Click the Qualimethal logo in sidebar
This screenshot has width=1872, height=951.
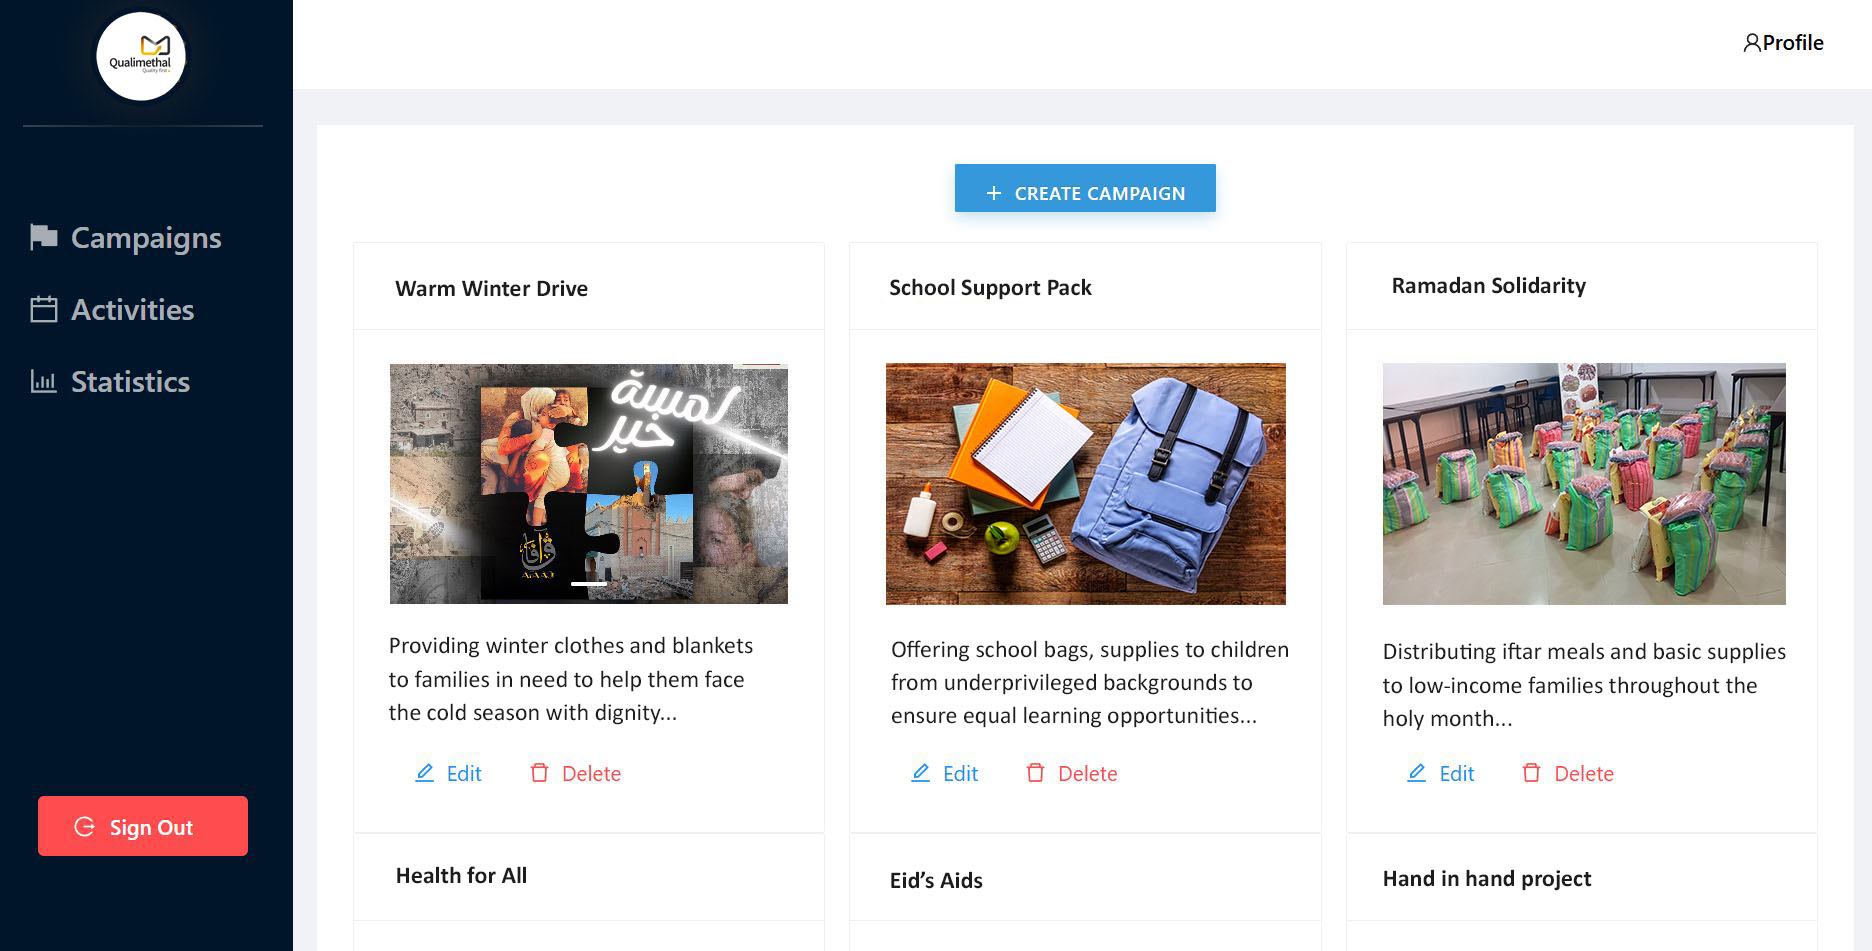[x=141, y=56]
